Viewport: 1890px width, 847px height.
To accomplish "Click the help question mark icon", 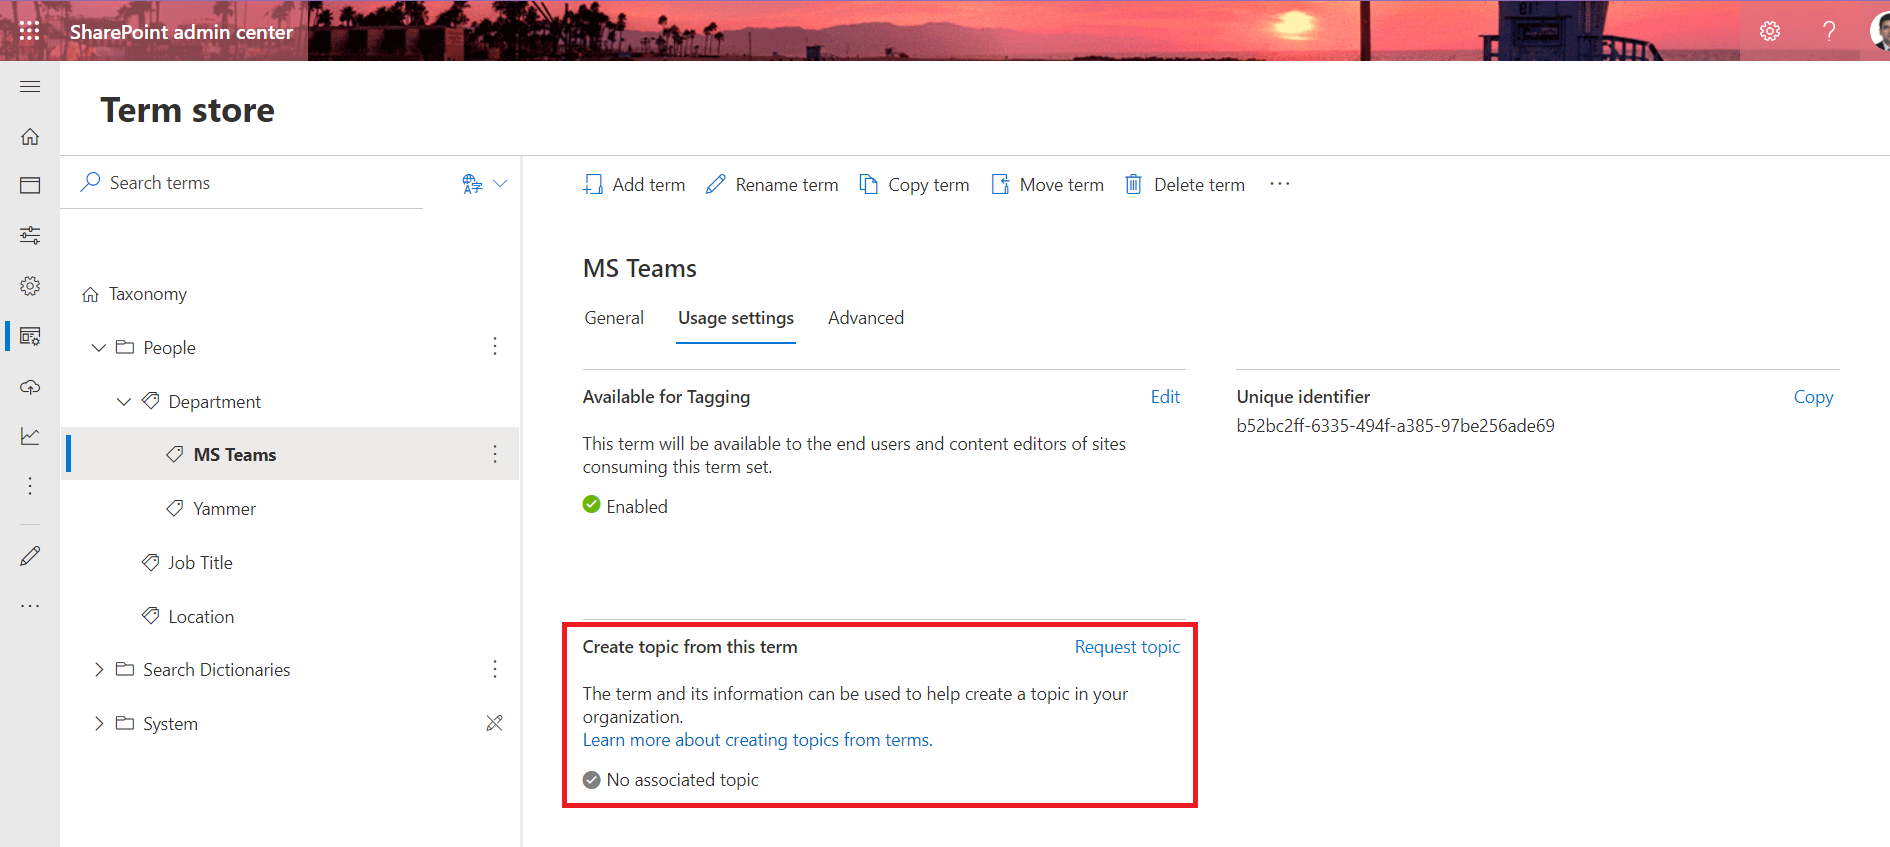I will (x=1828, y=31).
